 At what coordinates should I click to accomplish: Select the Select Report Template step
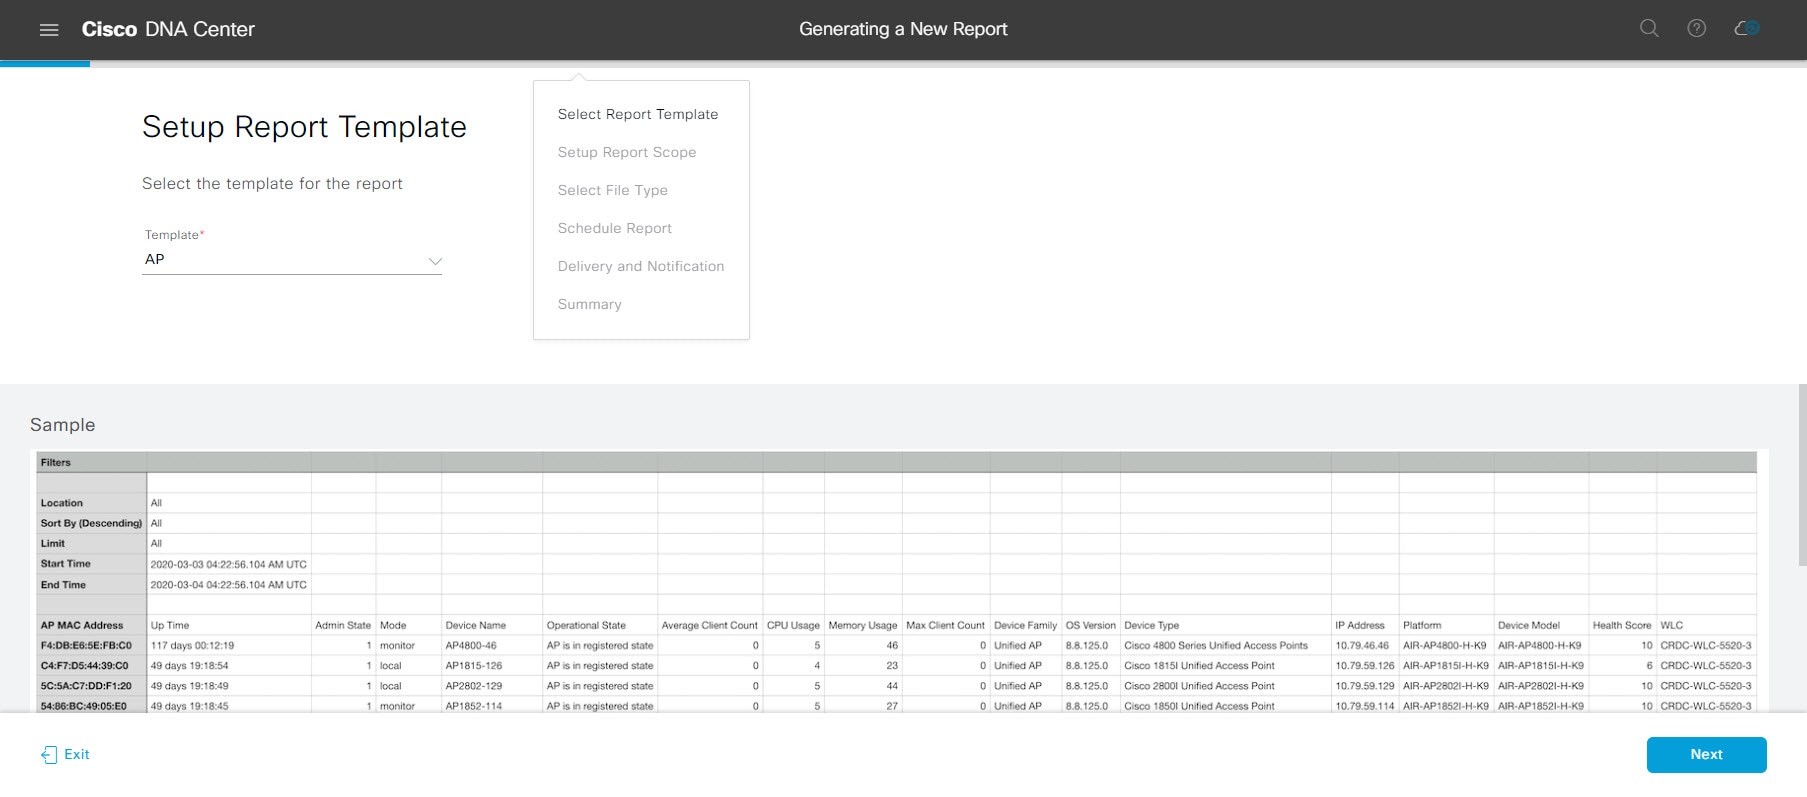pos(638,114)
